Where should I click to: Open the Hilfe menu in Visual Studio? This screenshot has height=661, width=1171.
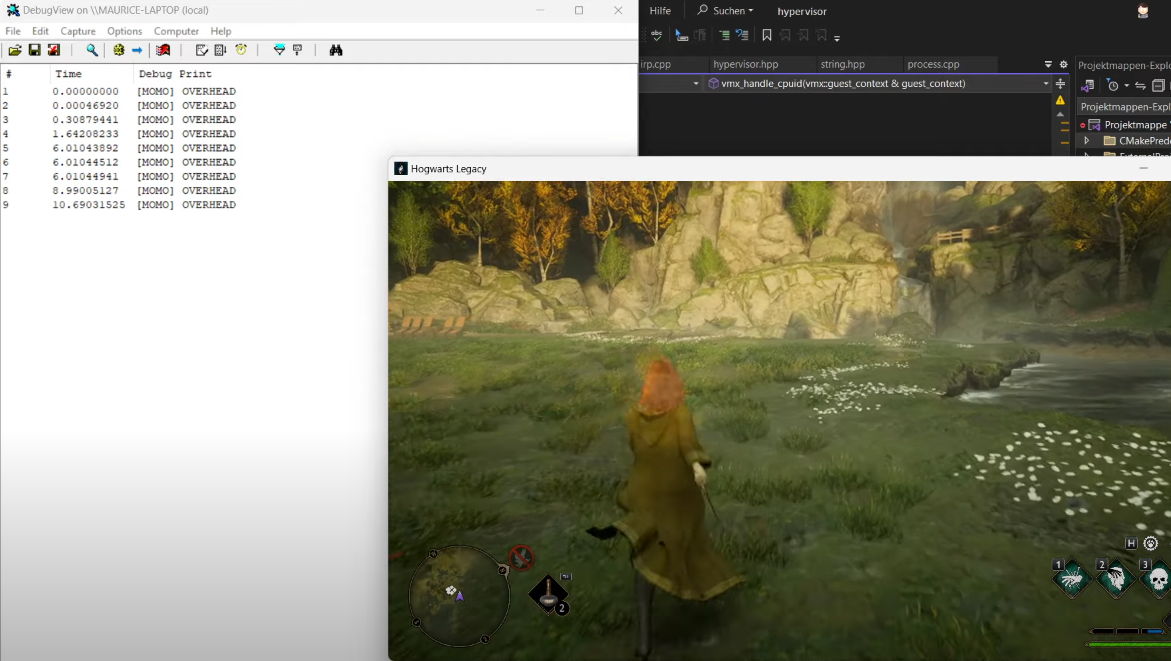660,11
